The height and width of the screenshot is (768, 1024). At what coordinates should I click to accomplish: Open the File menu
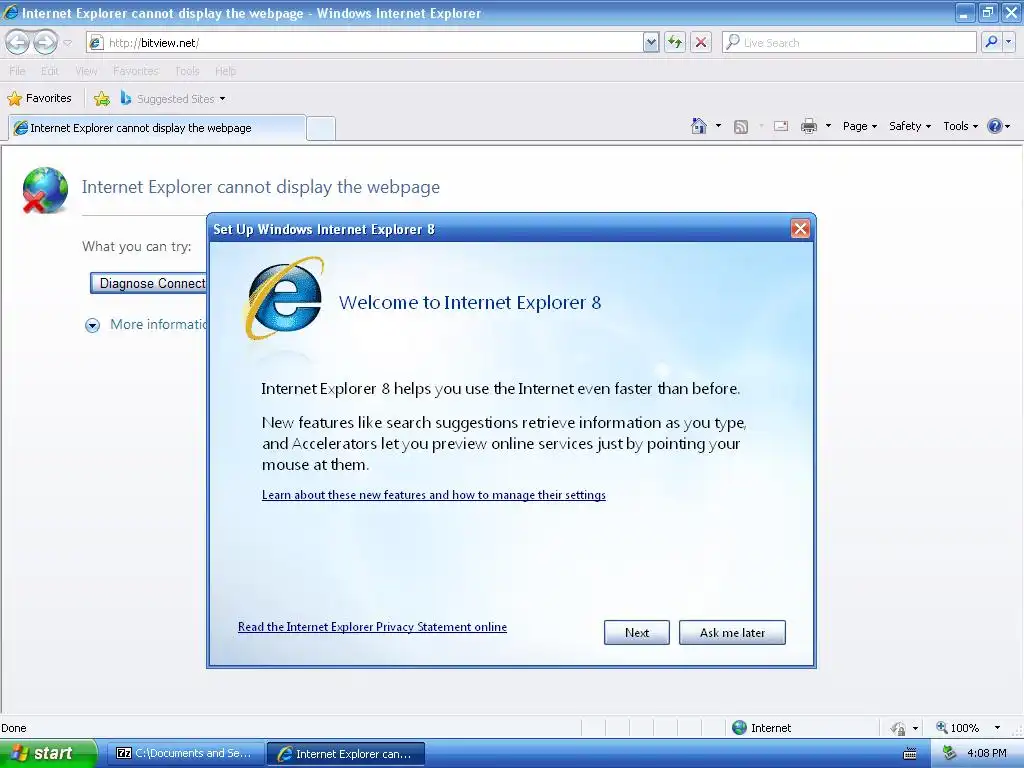18,71
